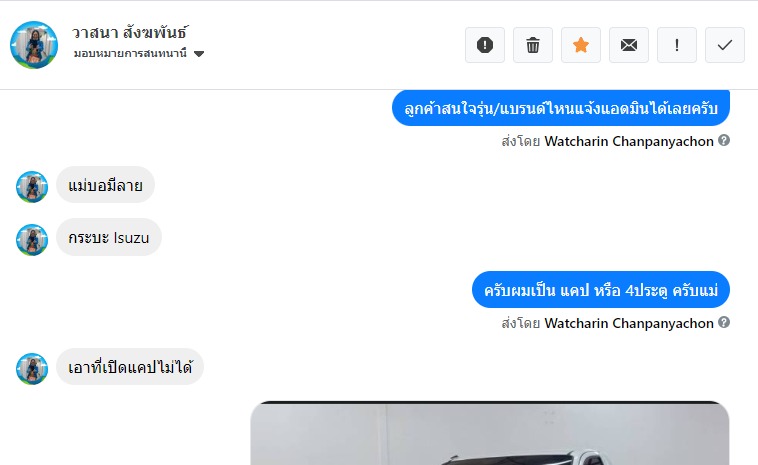758x465 pixels.
Task: Click avatar next to กระบะ Isuzu message
Action: pos(32,239)
